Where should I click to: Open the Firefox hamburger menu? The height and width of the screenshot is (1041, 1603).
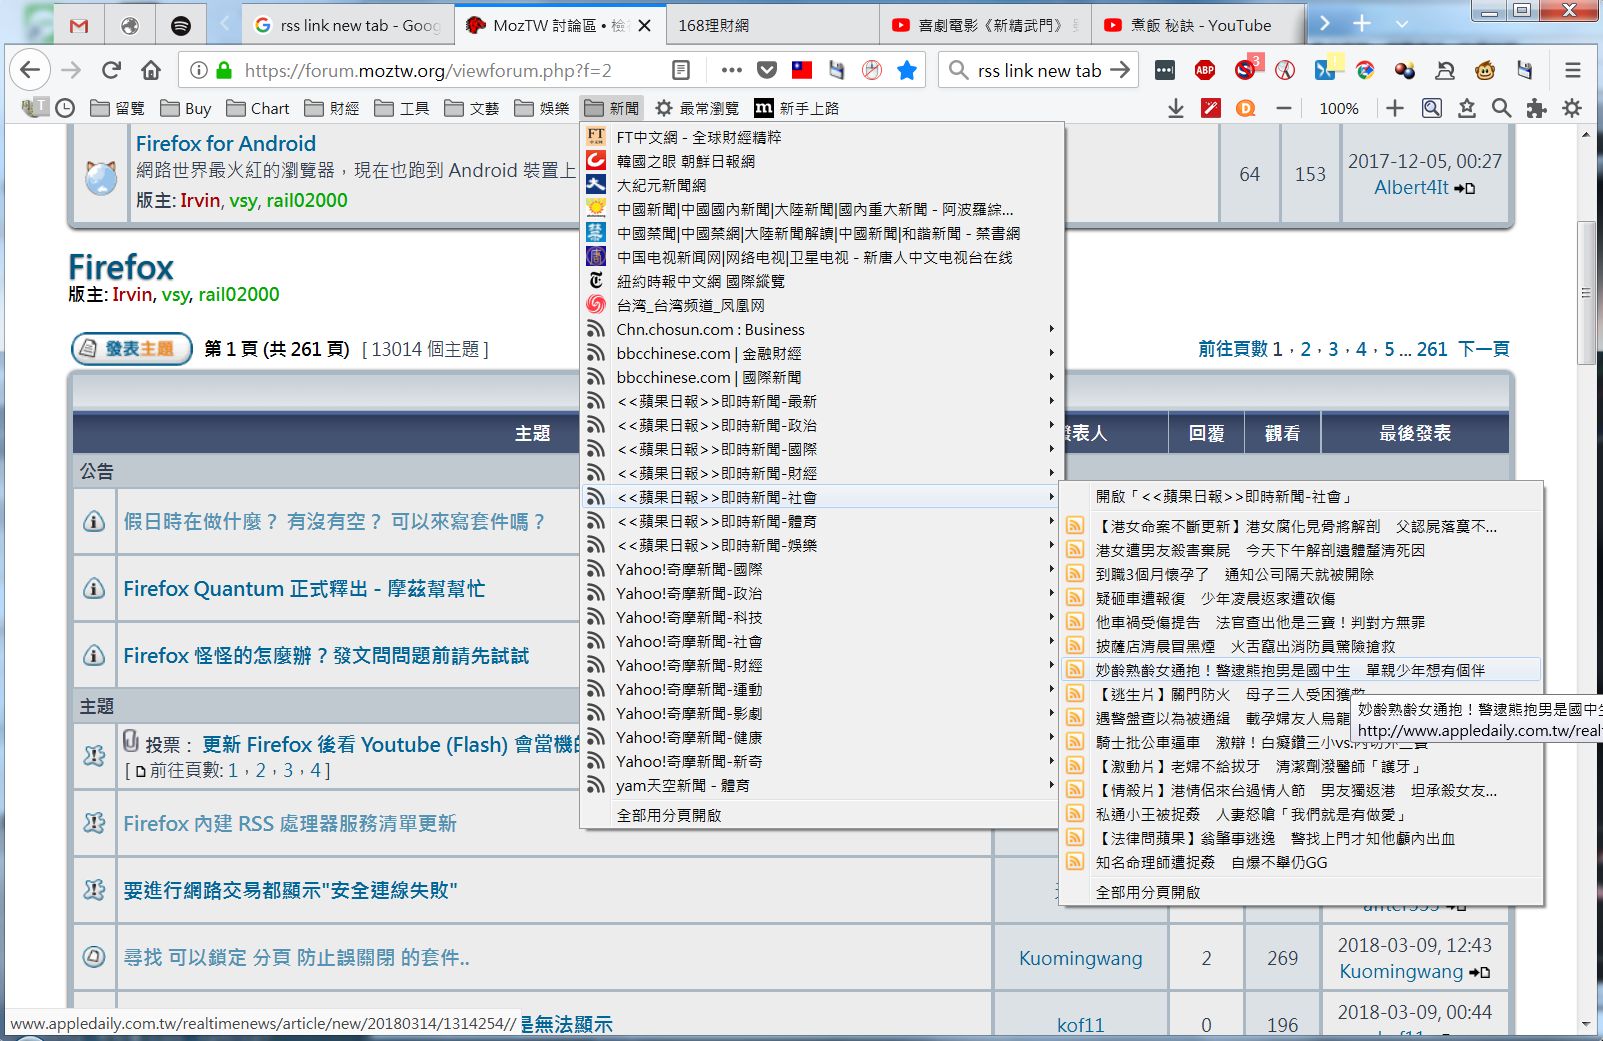tap(1573, 70)
